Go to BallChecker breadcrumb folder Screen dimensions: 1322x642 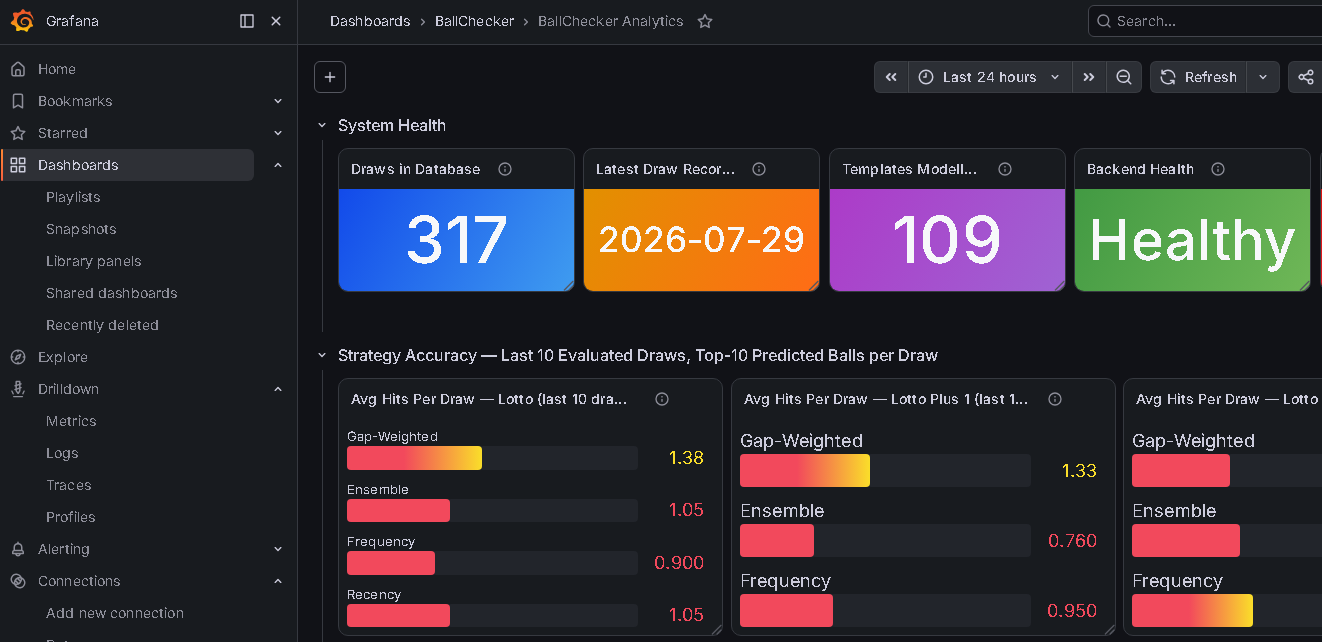[x=475, y=21]
